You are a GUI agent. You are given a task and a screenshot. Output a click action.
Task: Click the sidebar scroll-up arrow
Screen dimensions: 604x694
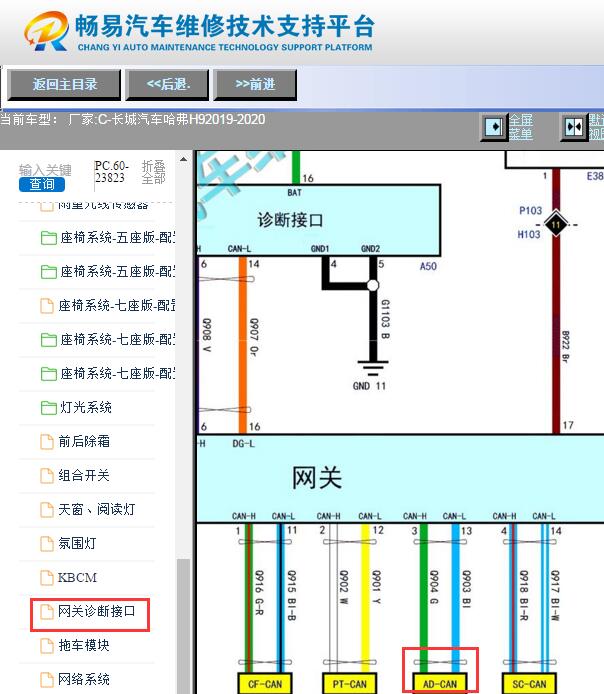184,159
